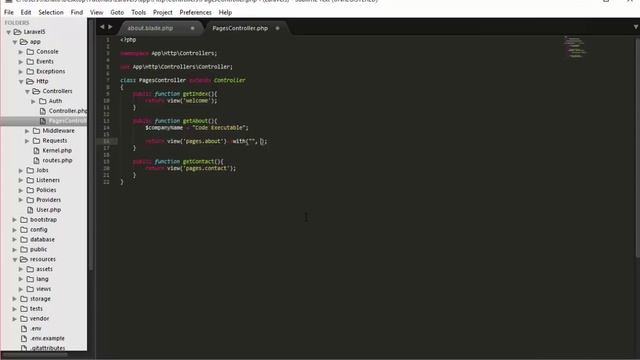Select the highlighted PagesController file in sidebar
The image size is (640, 360).
pos(43,121)
